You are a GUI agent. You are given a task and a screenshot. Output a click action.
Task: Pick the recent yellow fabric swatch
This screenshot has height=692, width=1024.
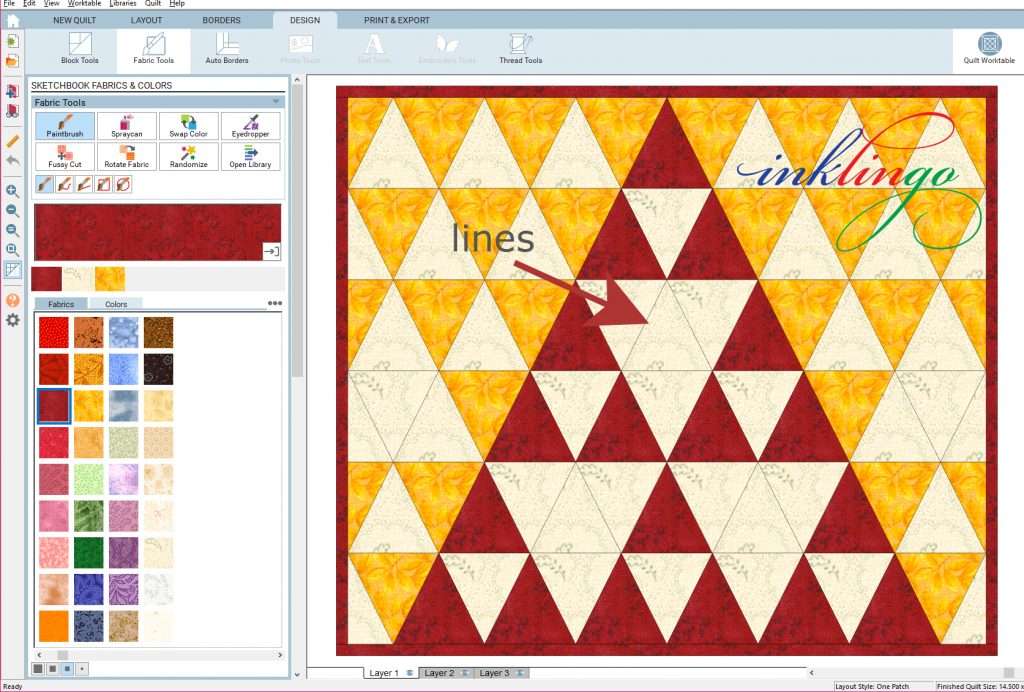click(110, 279)
